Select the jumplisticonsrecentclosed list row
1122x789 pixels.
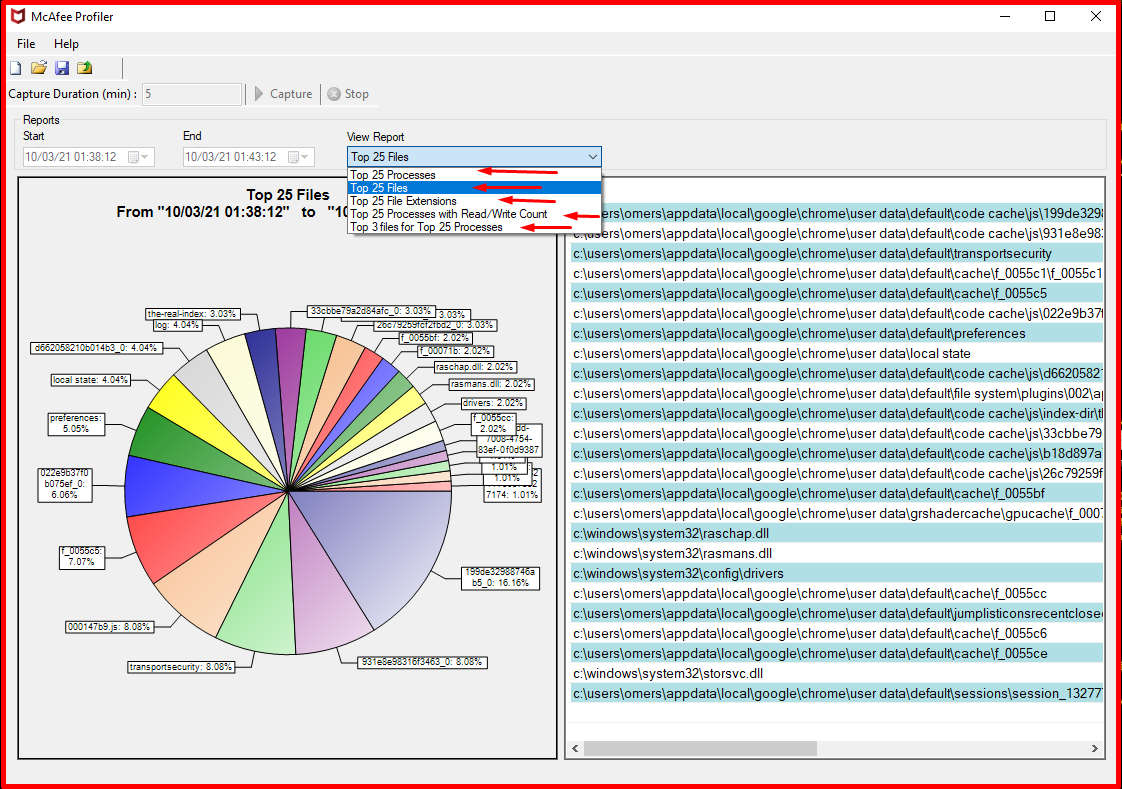coord(836,614)
